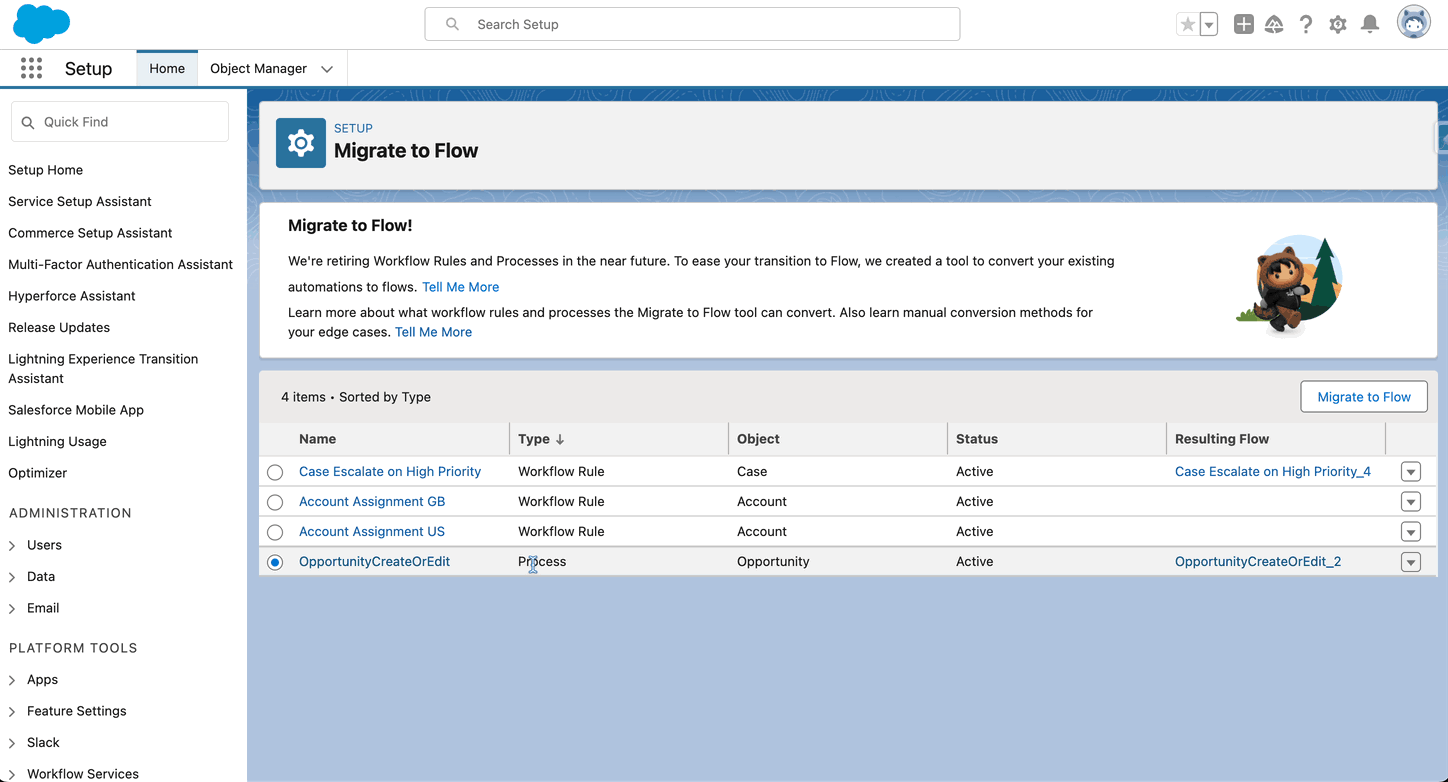Image resolution: width=1448 pixels, height=782 pixels.
Task: Click inside the Quick Find search box
Action: [x=120, y=121]
